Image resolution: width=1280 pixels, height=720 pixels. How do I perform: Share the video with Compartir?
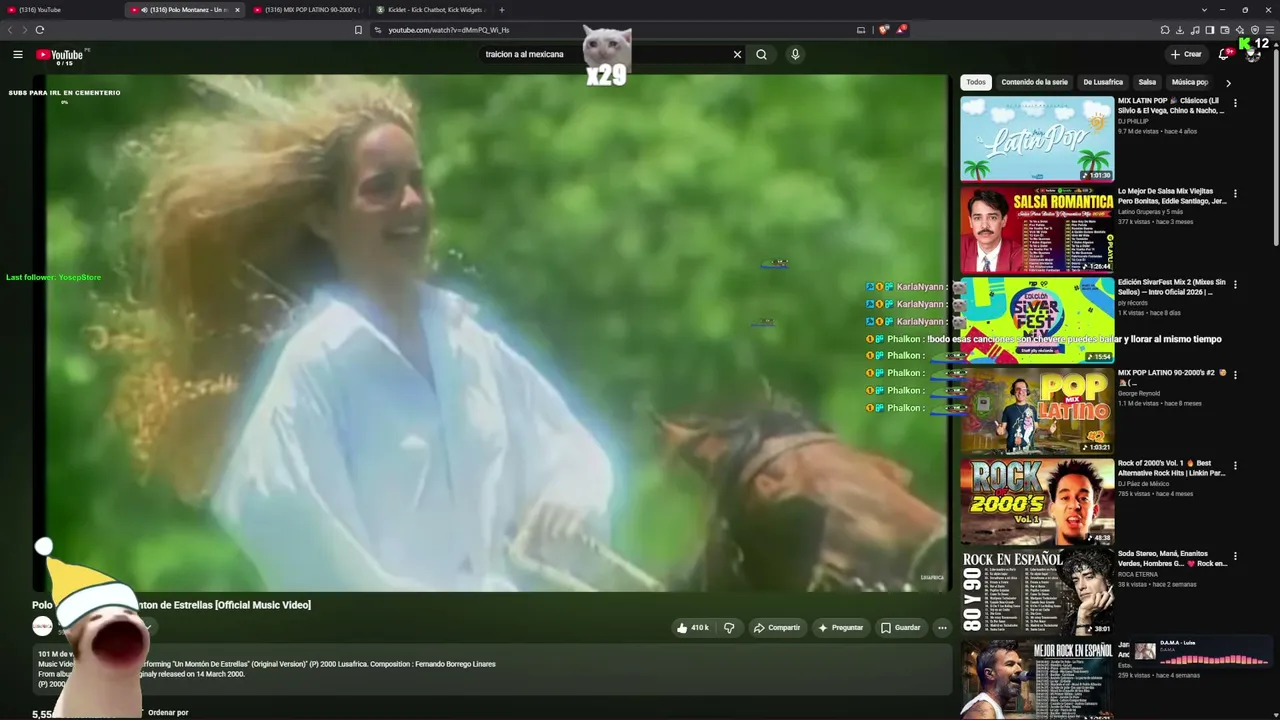point(777,628)
